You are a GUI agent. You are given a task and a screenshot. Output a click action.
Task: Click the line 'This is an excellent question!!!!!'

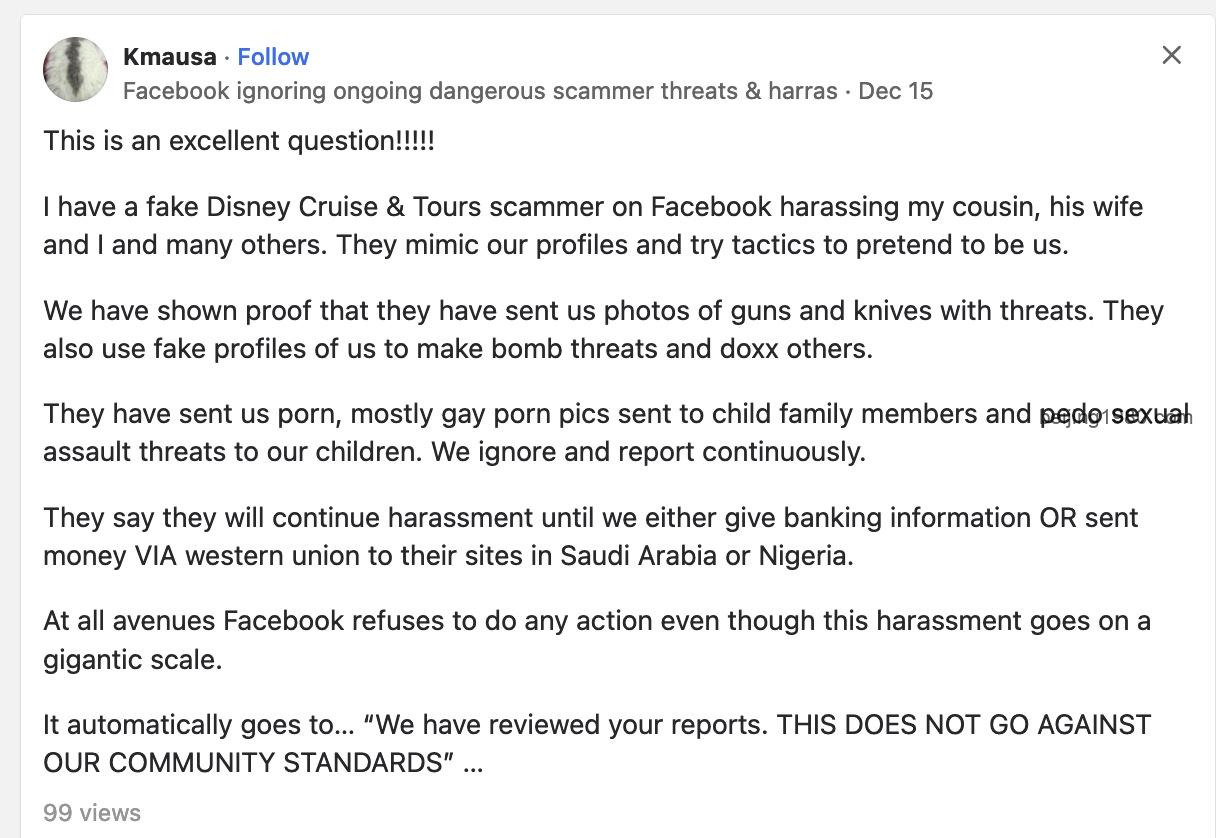tap(239, 141)
